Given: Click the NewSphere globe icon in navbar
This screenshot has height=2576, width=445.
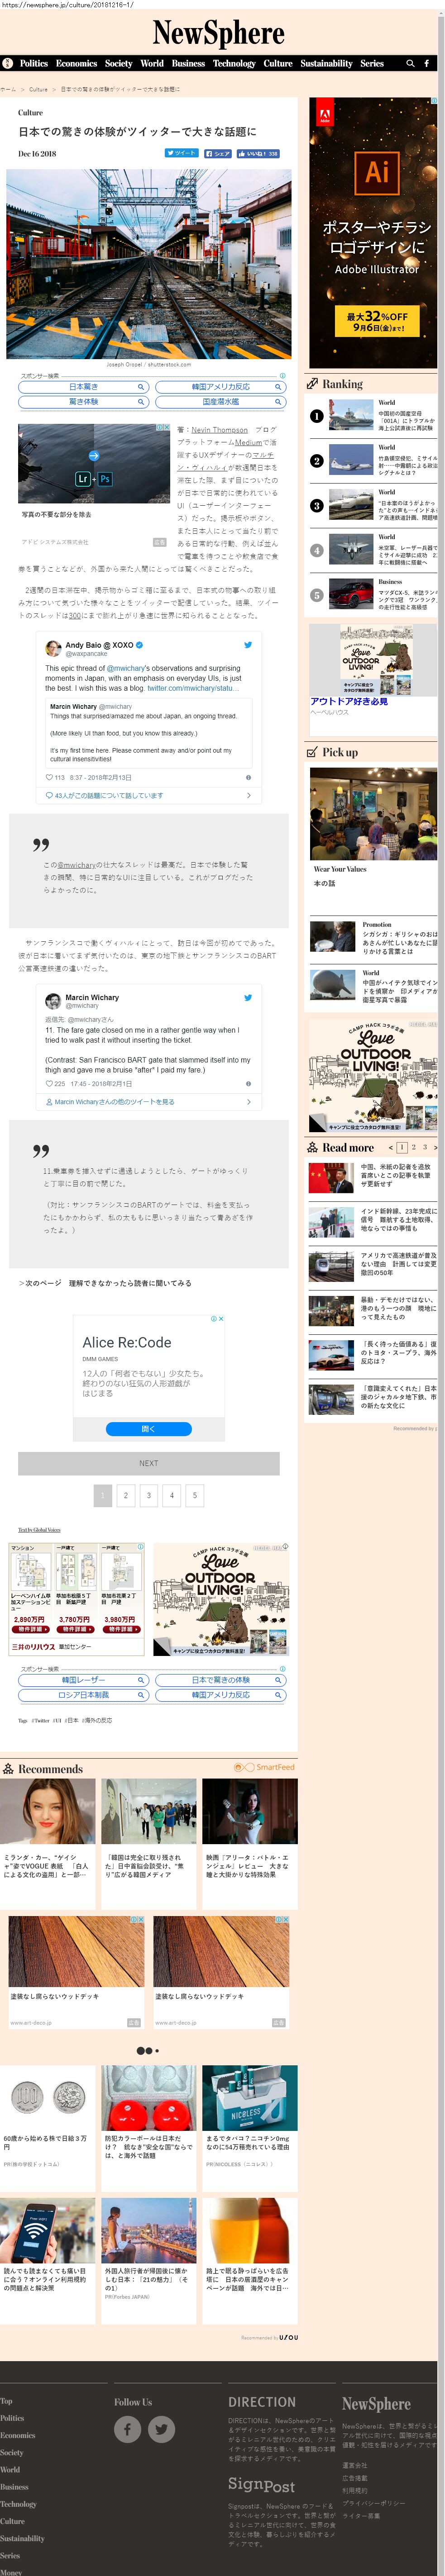Looking at the screenshot, I should 8,63.
